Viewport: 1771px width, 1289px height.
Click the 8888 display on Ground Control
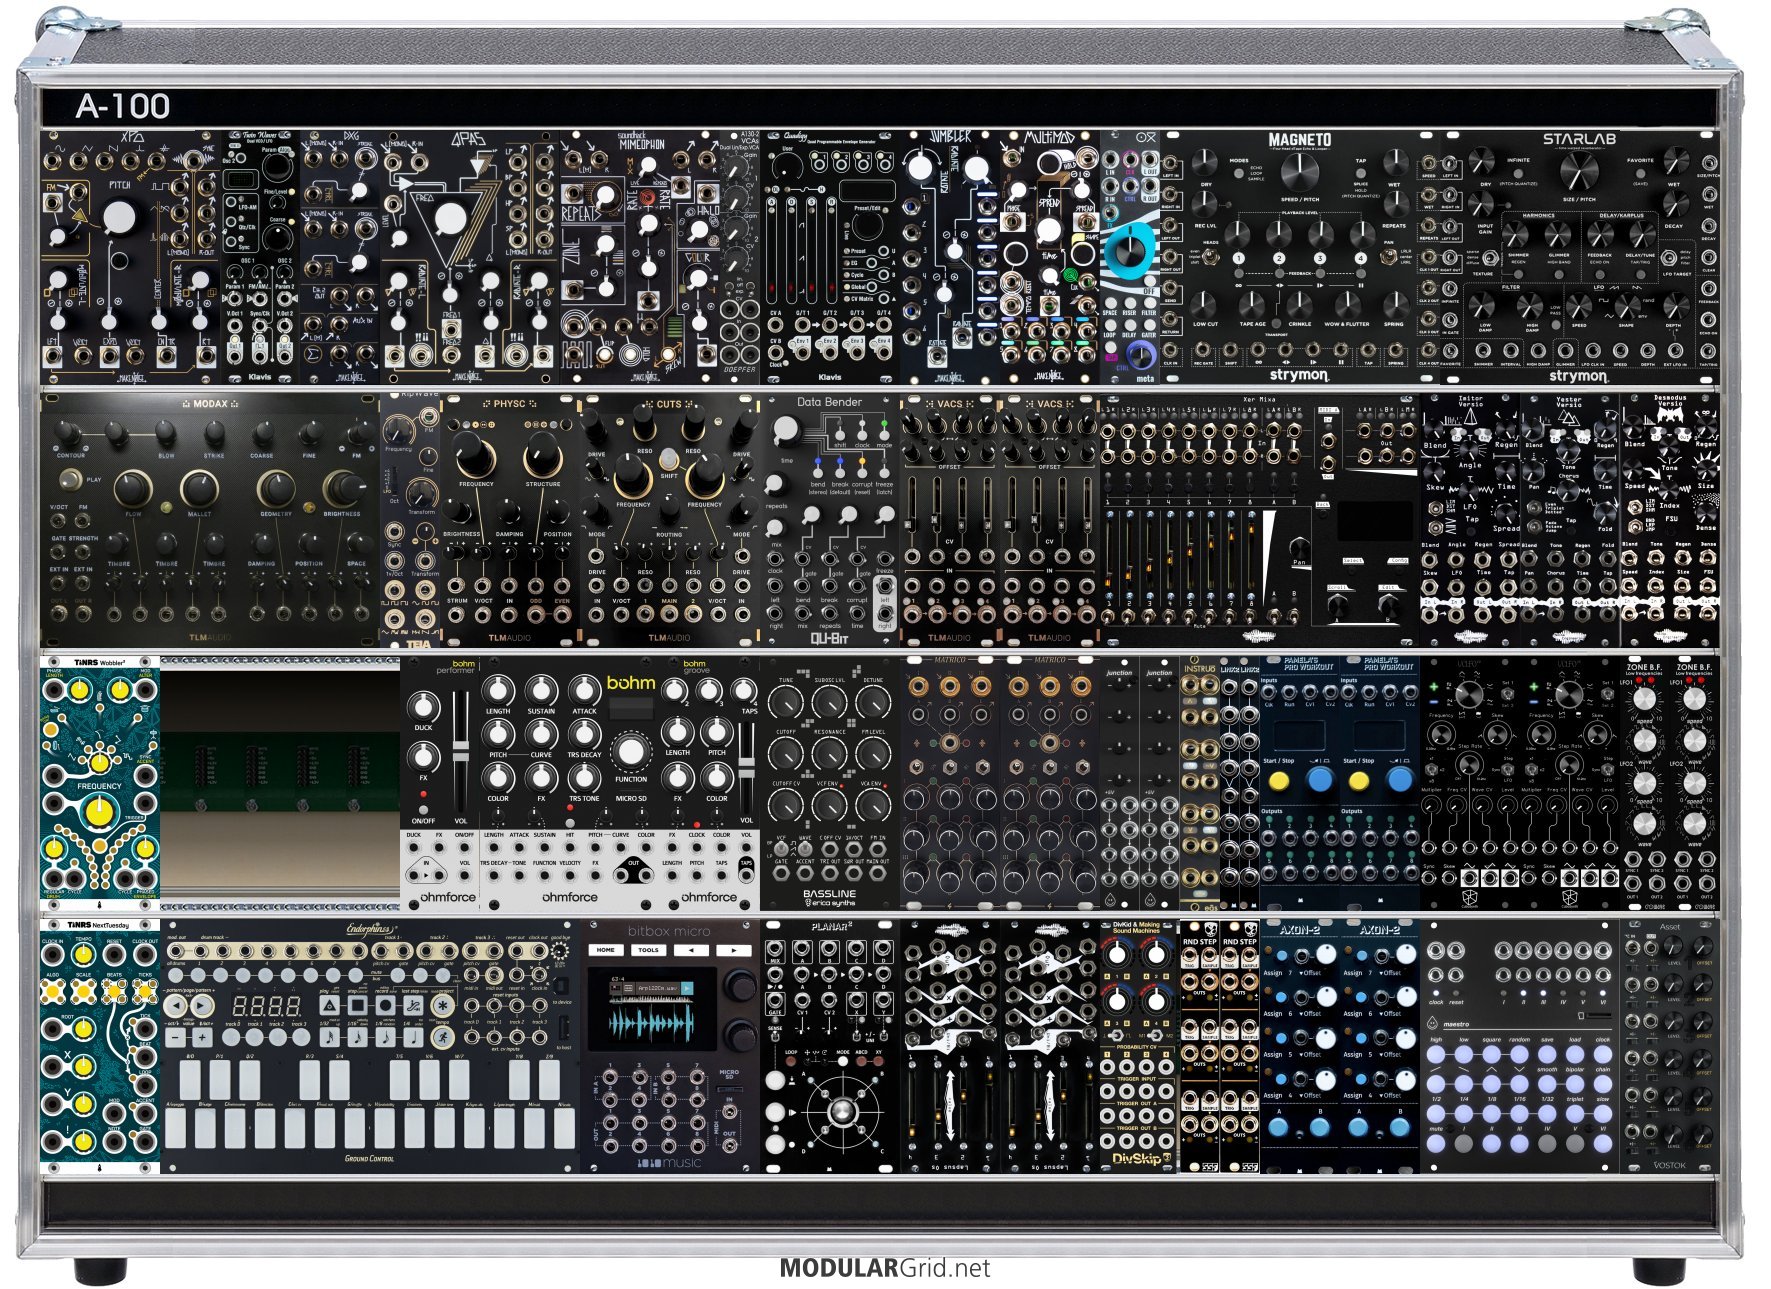[x=269, y=1005]
